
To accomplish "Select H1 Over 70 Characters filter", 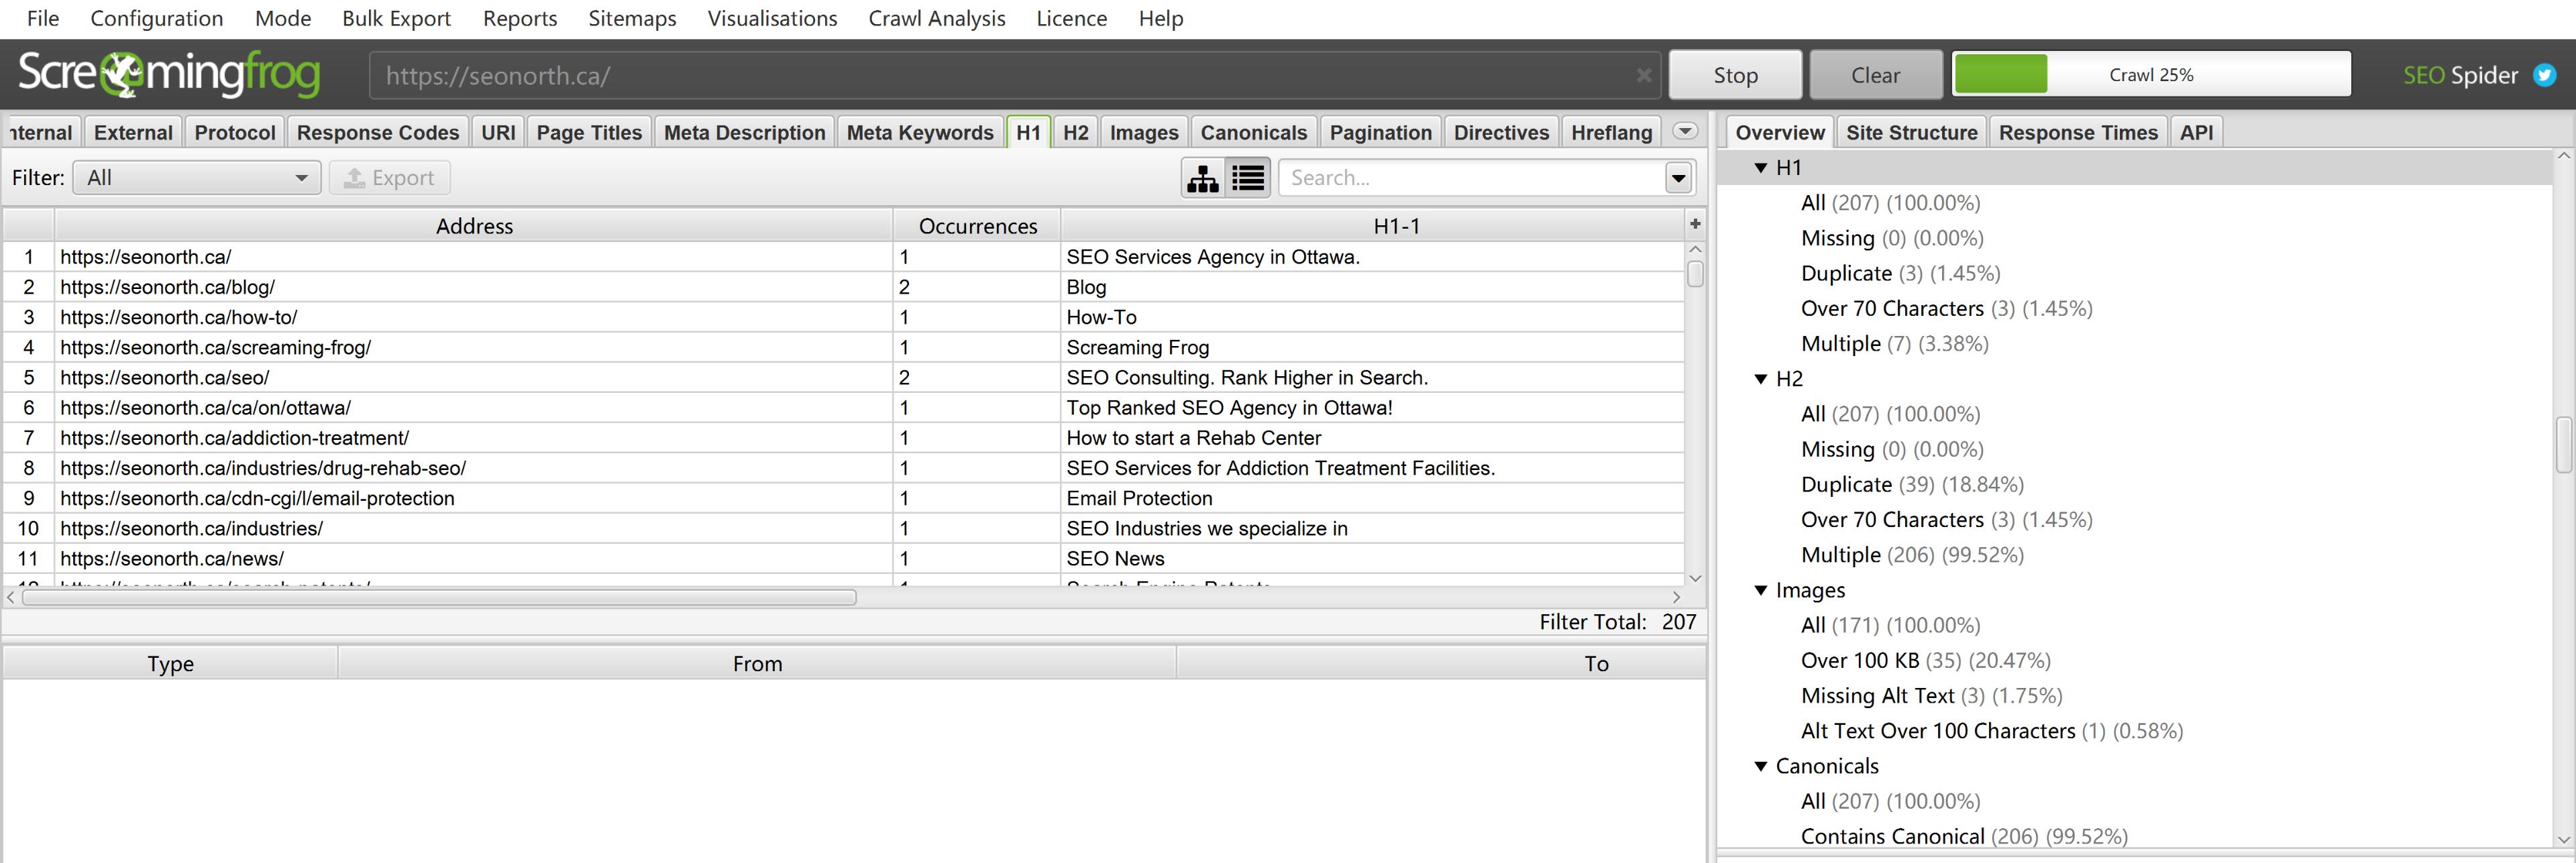I will 1946,308.
